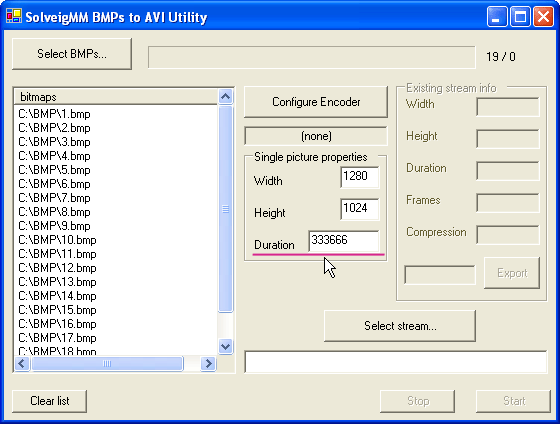The image size is (560, 424).
Task: Click the Existing stream info group label
Action: click(451, 88)
